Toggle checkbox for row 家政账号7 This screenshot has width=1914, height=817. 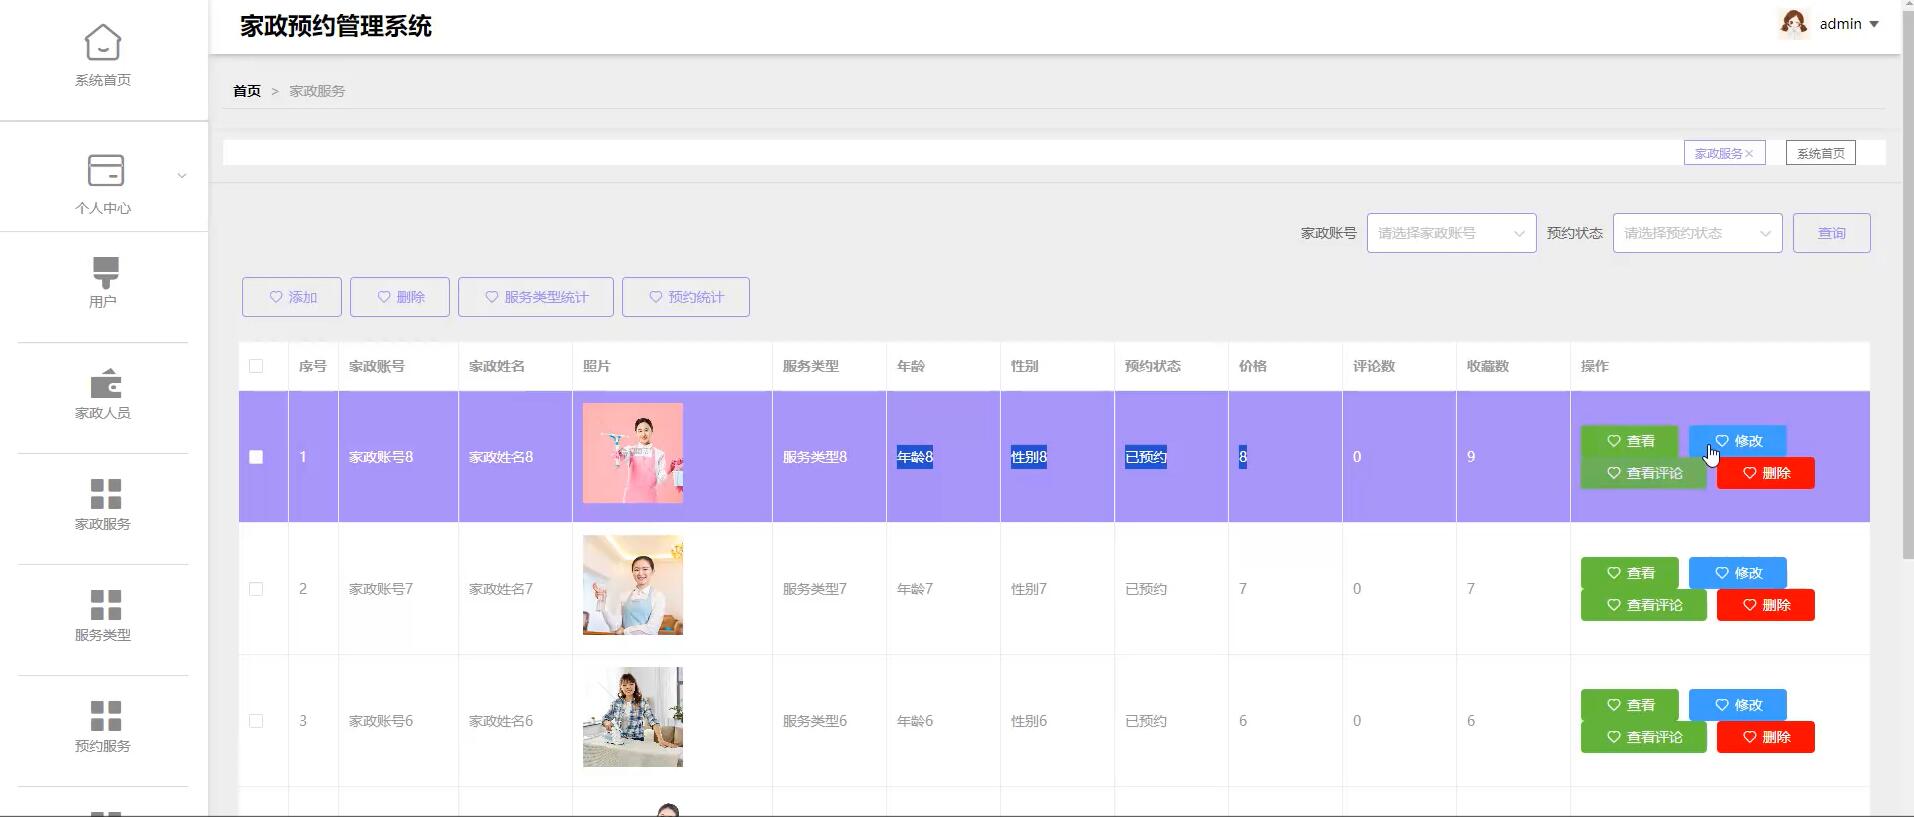(256, 589)
